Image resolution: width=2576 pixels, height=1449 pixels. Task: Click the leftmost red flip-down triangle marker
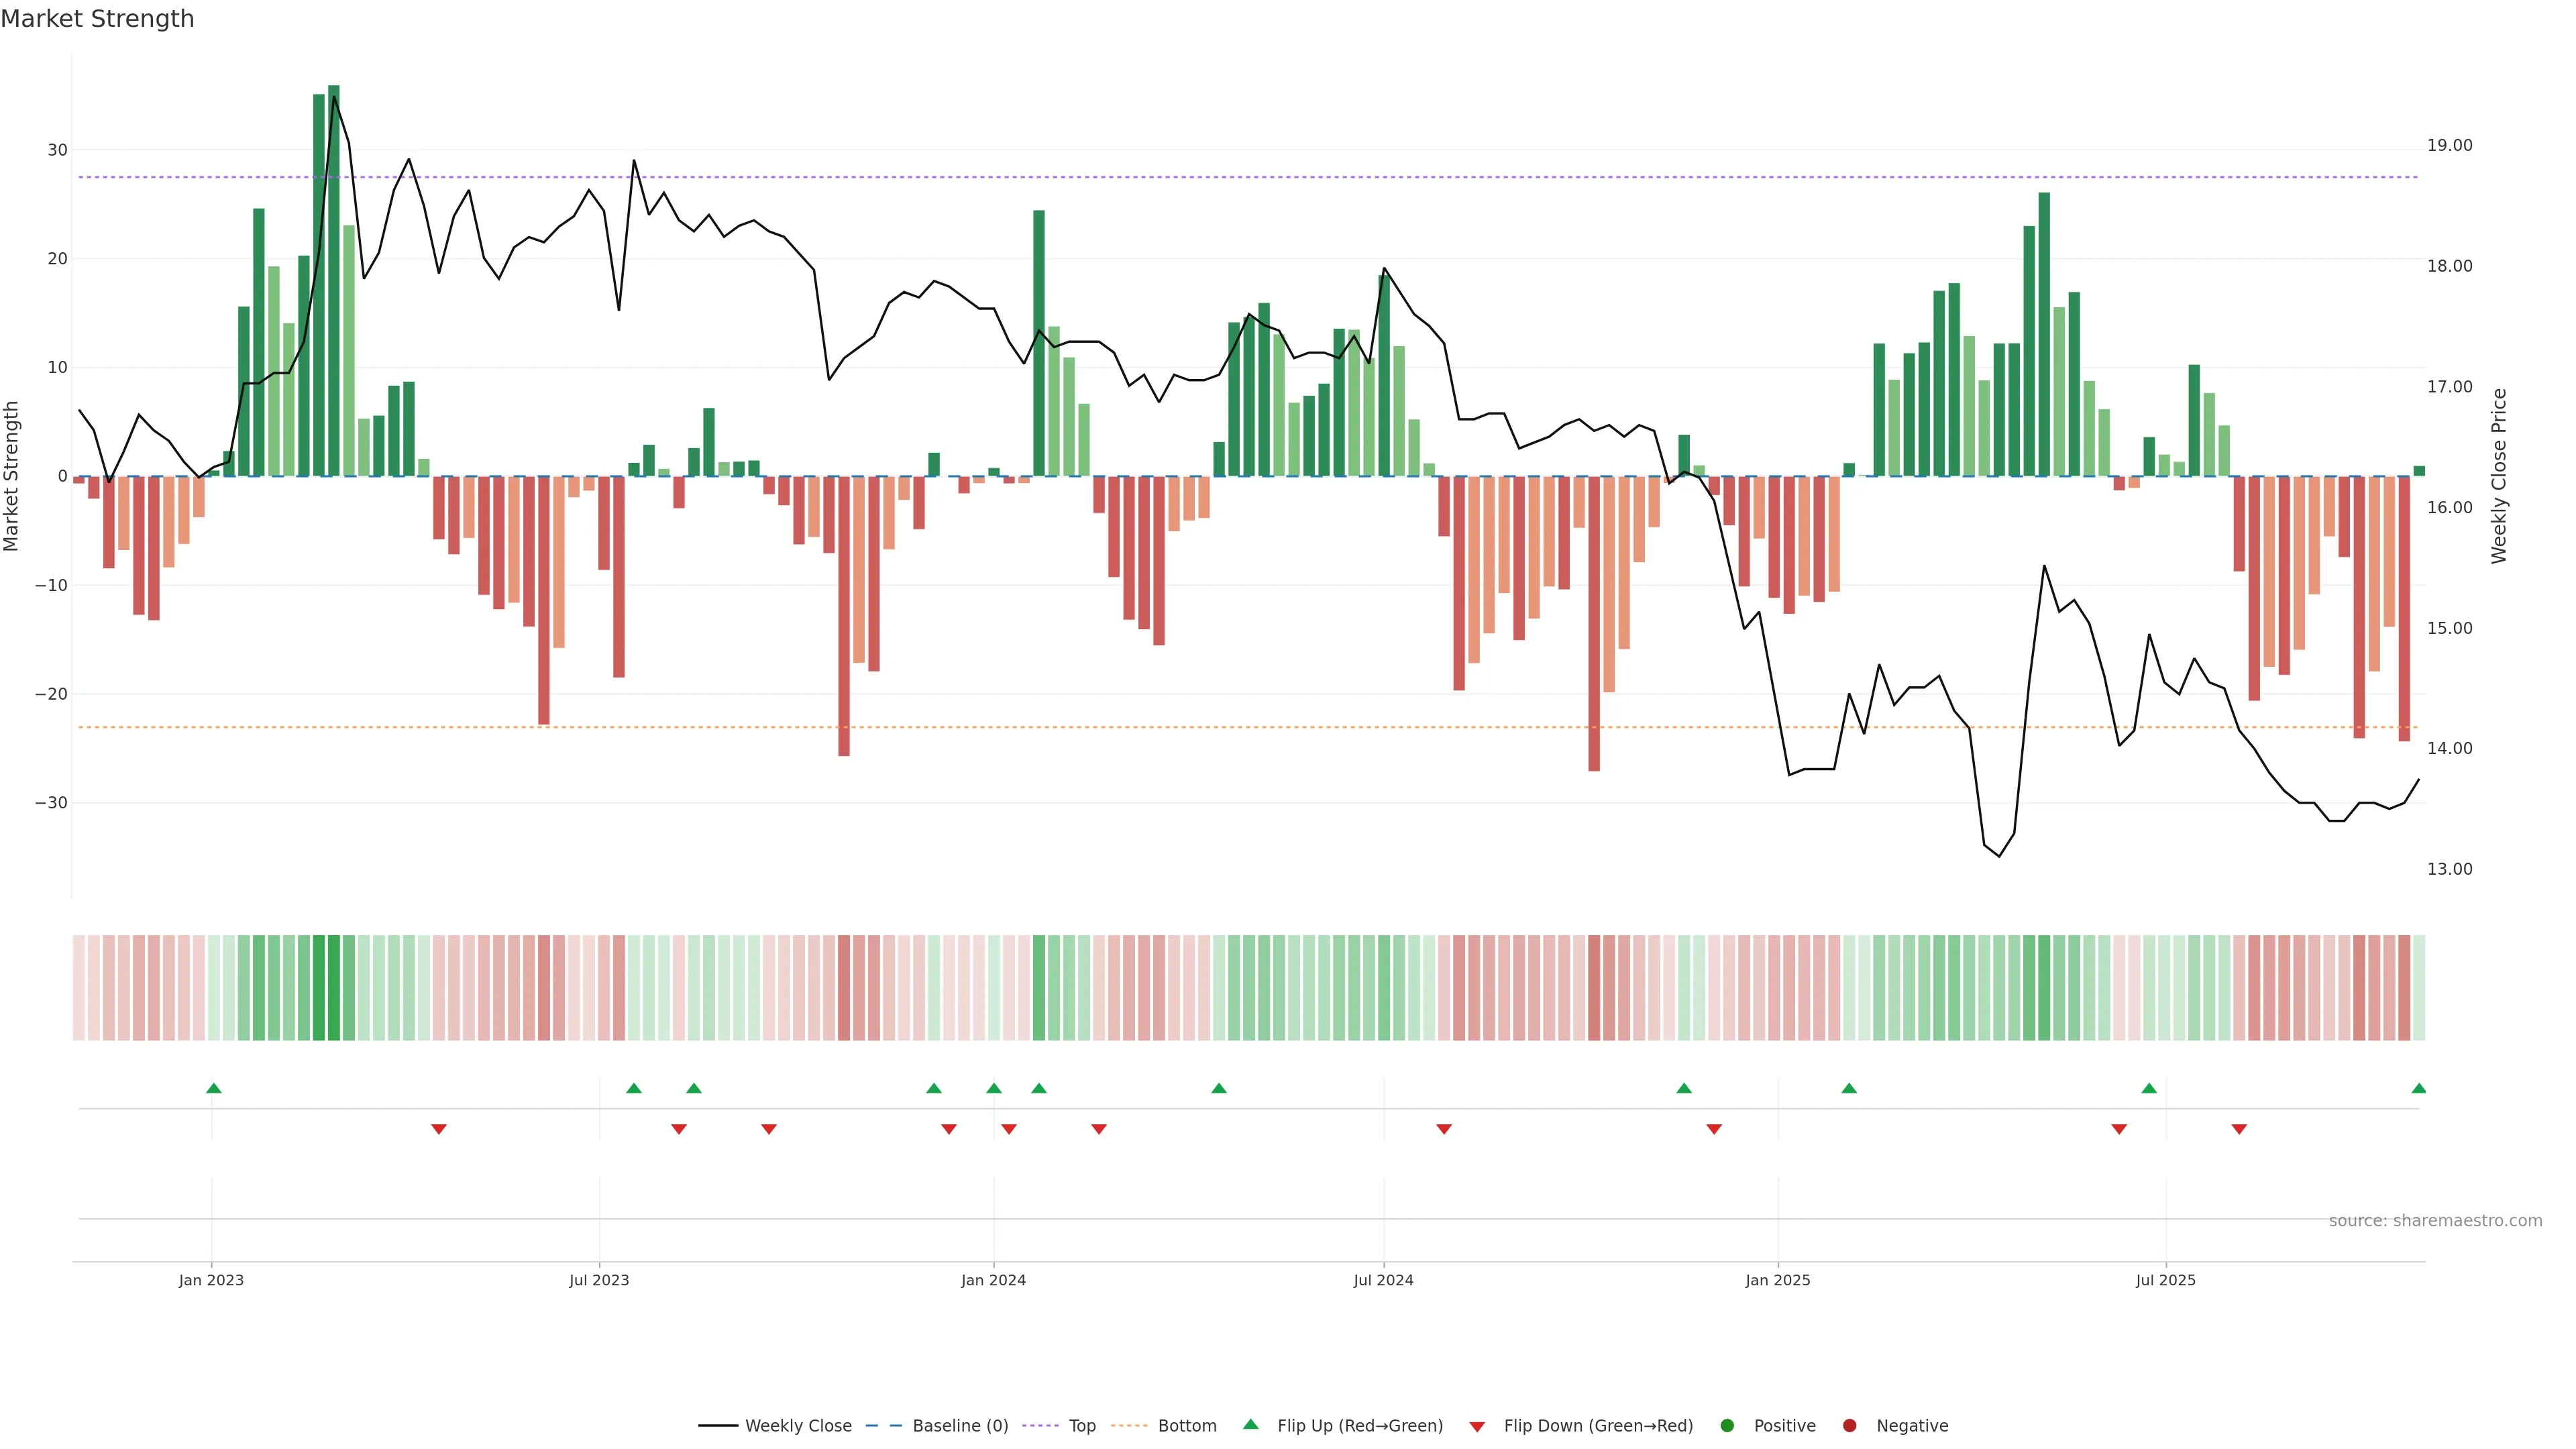click(438, 1129)
